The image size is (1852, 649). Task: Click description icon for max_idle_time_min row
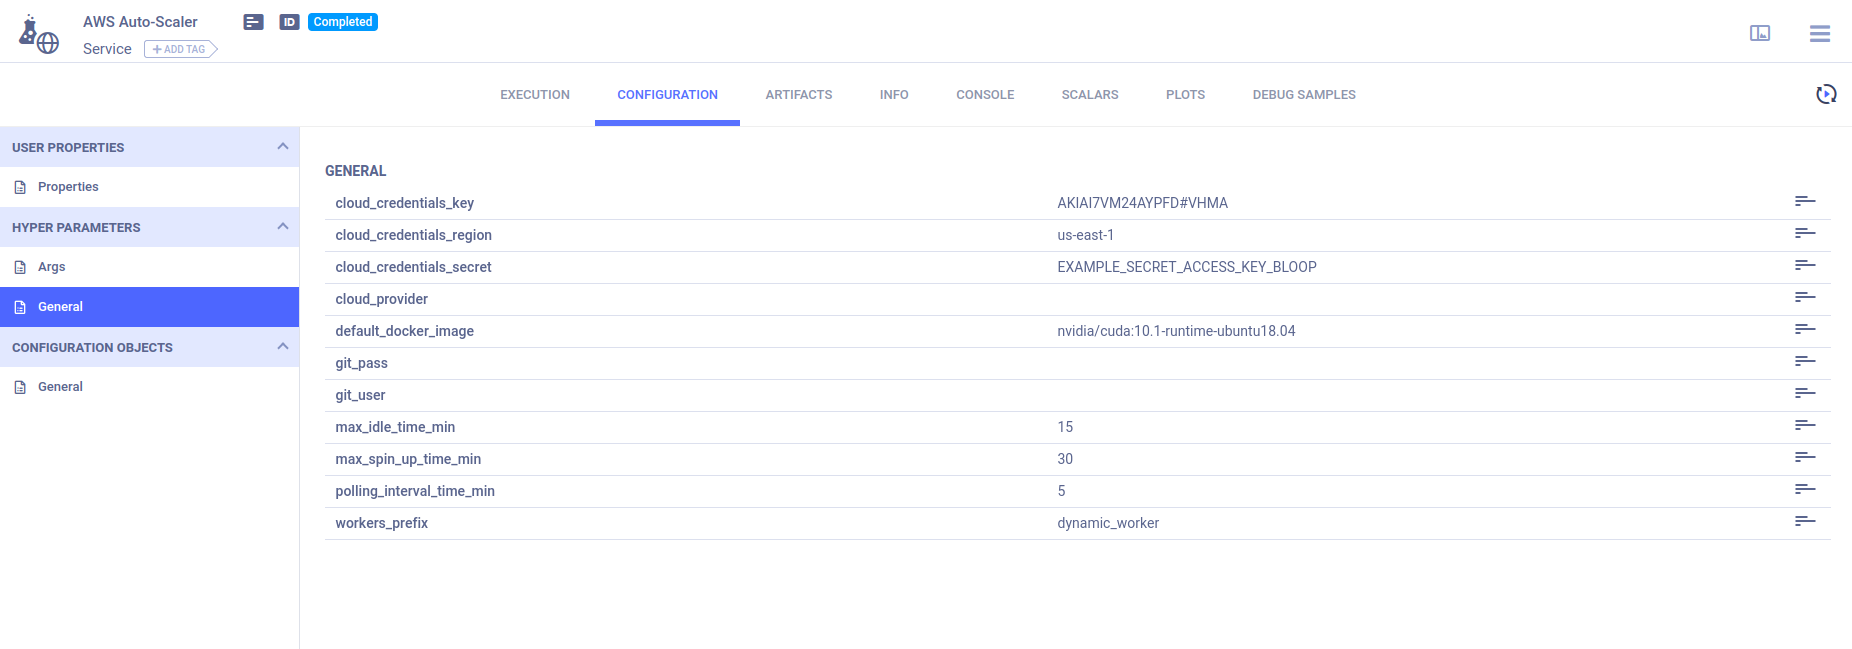click(x=1804, y=426)
